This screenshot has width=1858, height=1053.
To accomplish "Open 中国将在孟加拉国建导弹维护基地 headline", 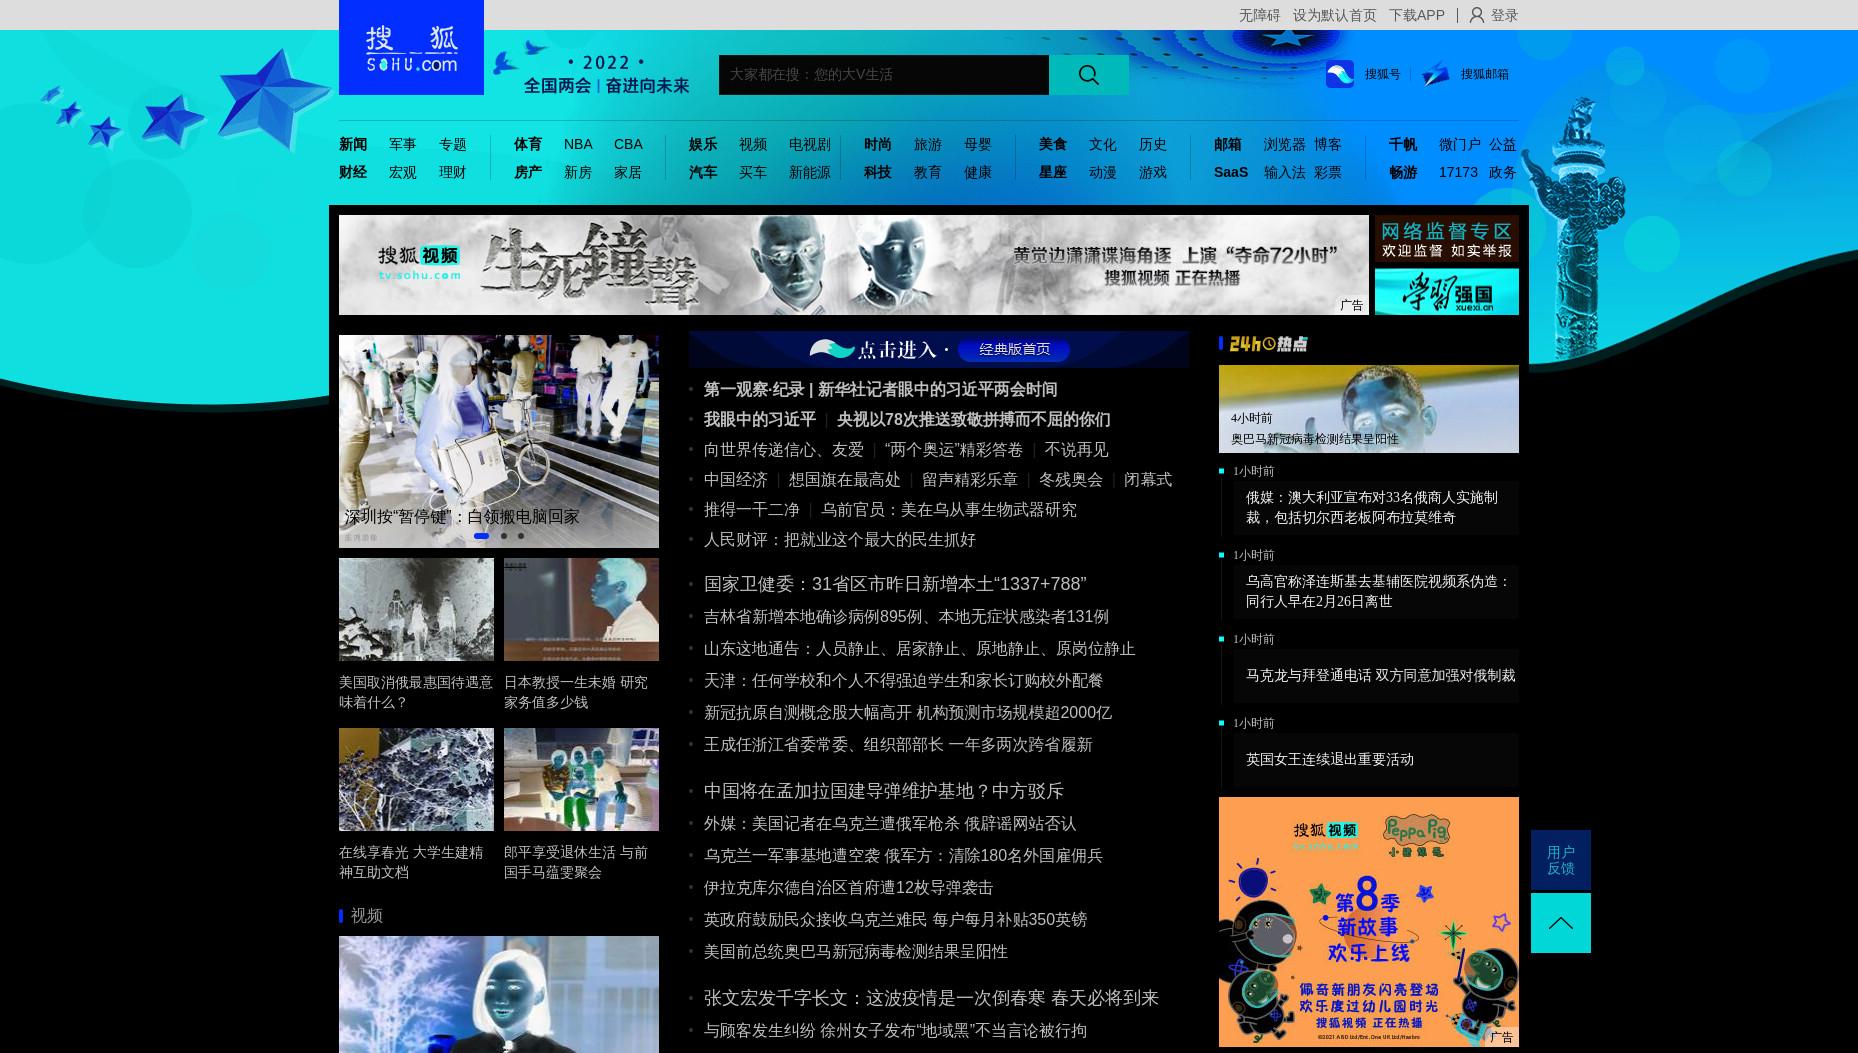I will [884, 791].
